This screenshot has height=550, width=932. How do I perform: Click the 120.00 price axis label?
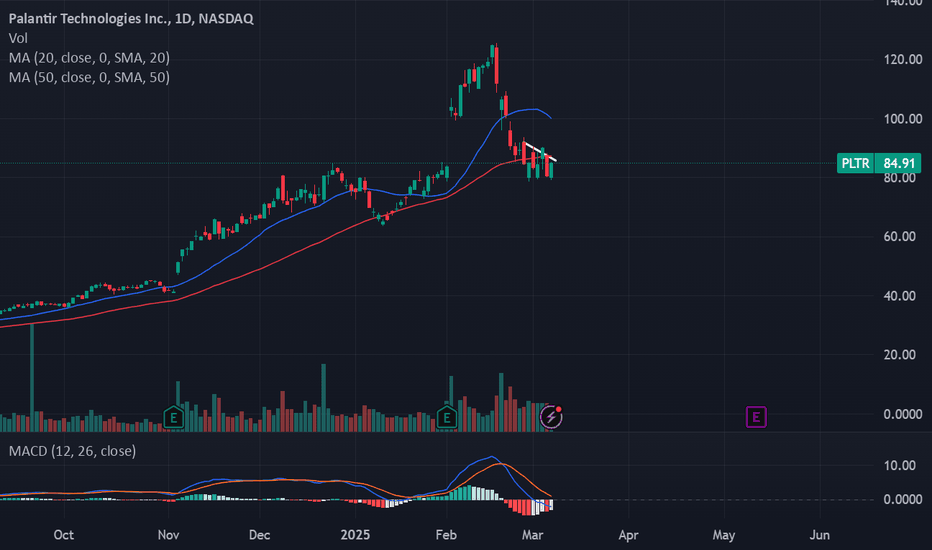[902, 59]
